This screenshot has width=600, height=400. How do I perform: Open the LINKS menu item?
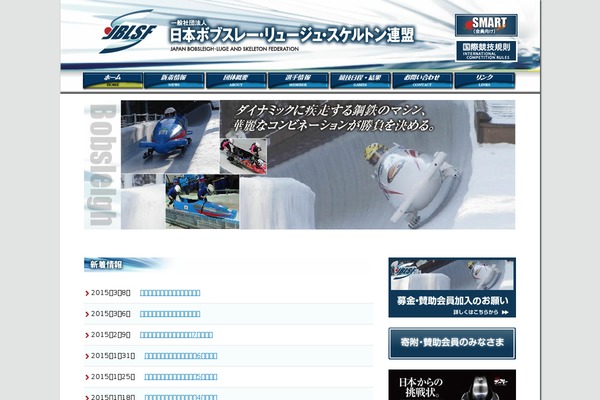tap(484, 80)
